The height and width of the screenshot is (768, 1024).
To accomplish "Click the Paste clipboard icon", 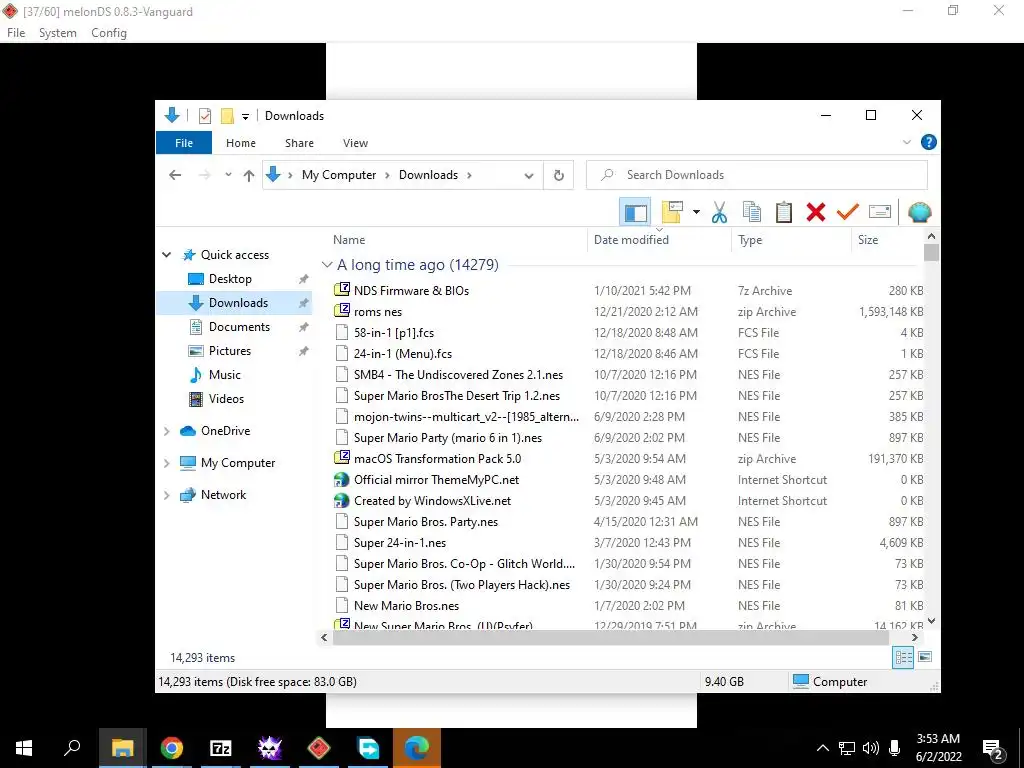I will 784,212.
